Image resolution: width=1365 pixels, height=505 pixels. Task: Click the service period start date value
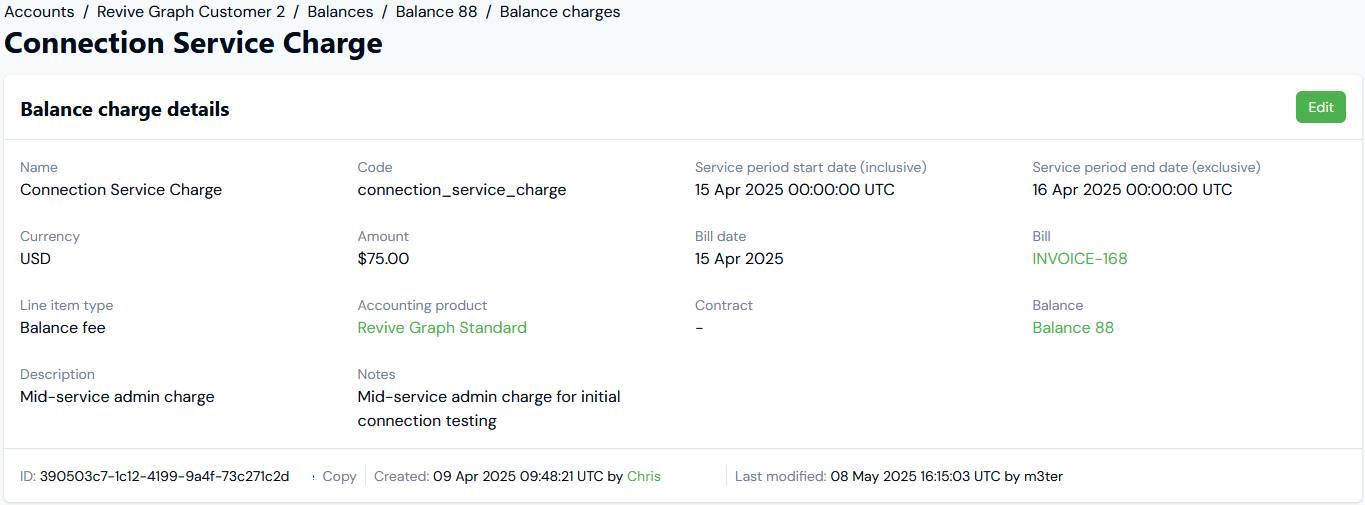tap(795, 189)
